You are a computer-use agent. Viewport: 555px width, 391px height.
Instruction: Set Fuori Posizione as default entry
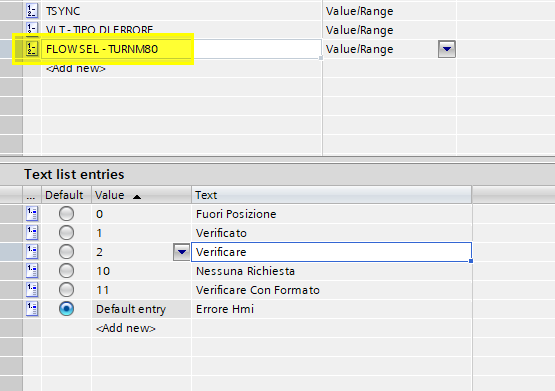click(67, 214)
